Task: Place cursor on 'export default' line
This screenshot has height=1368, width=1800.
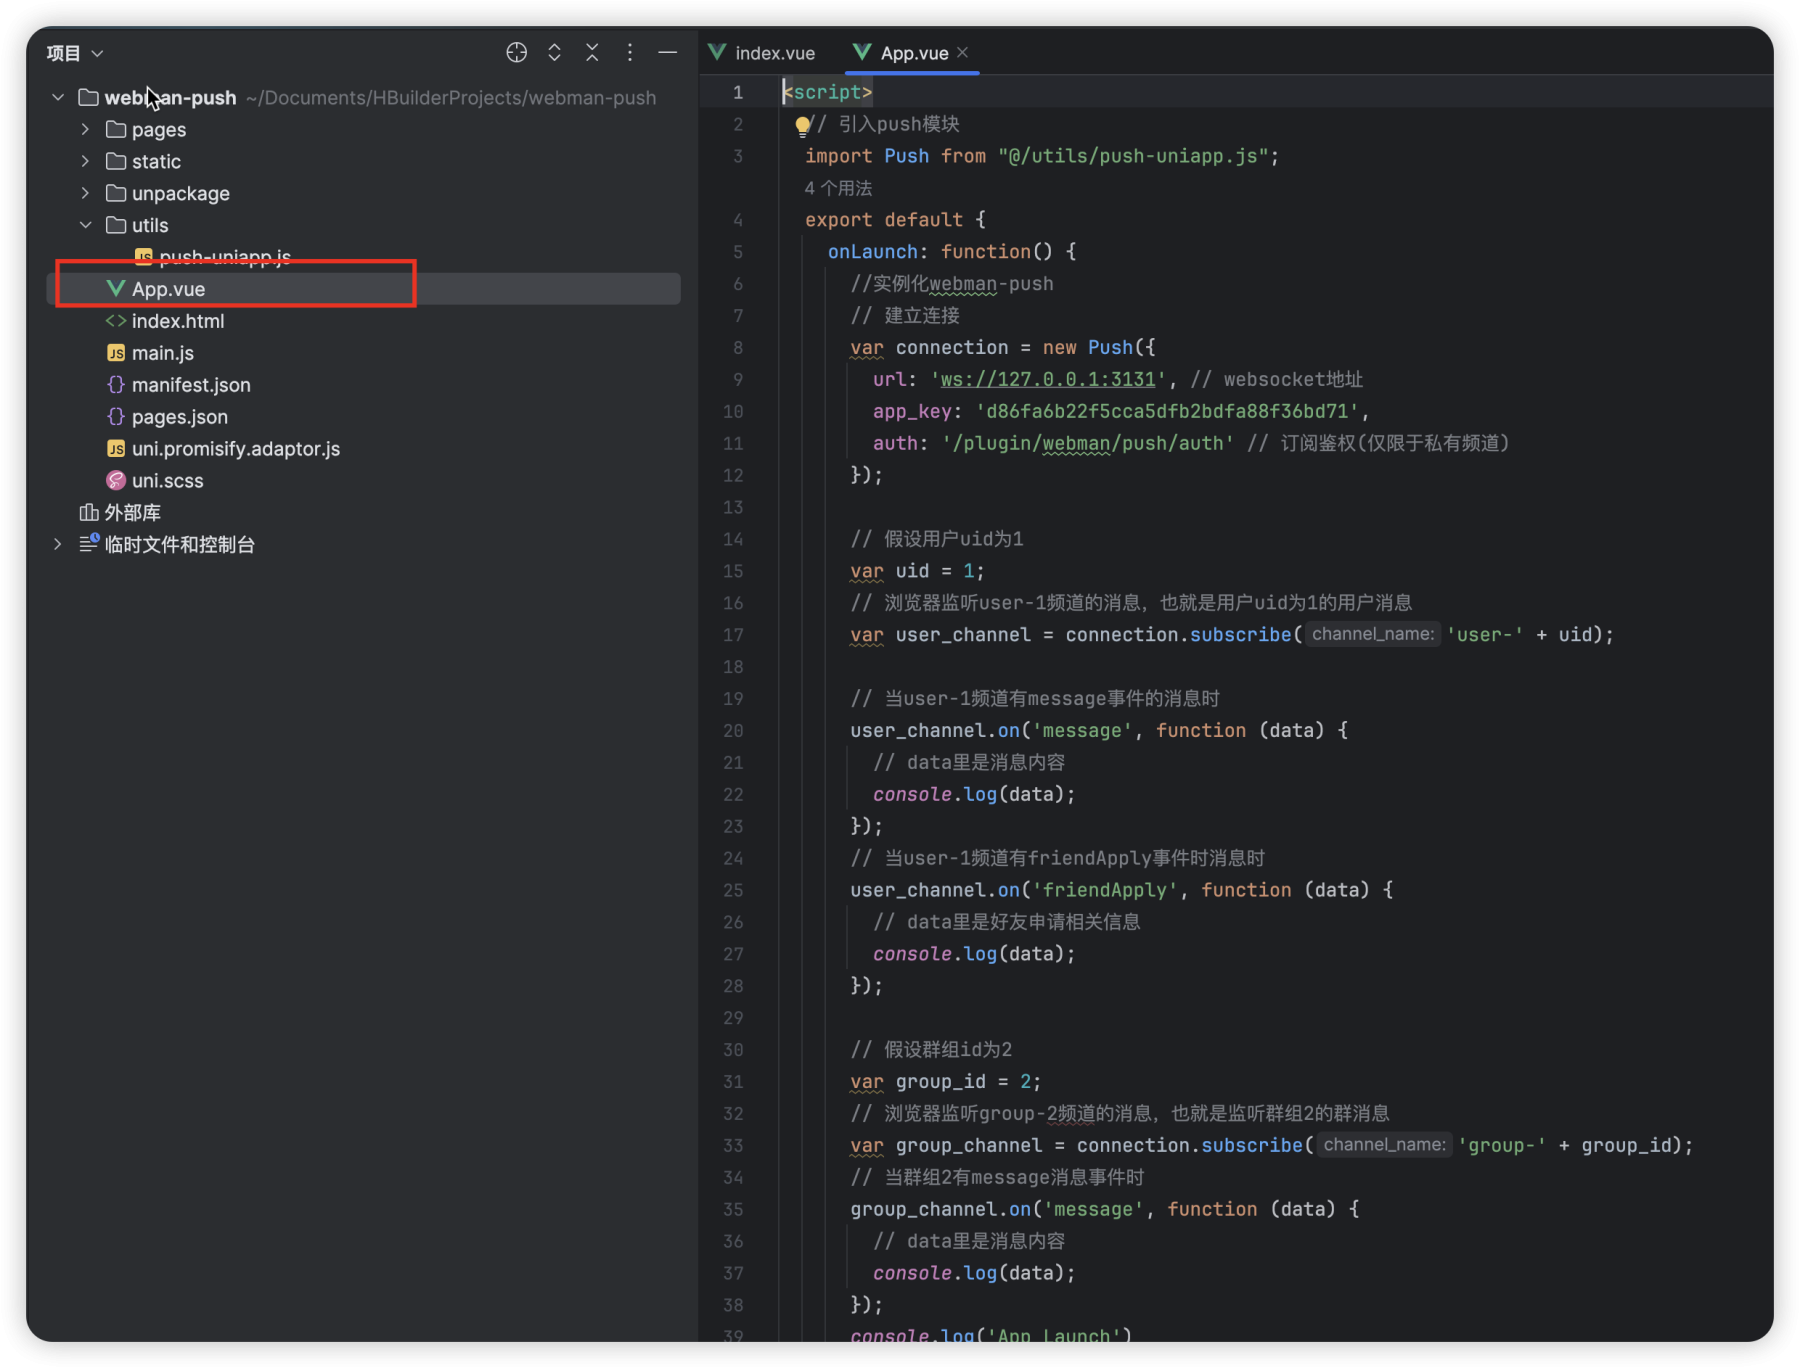Action: pyautogui.click(x=895, y=220)
